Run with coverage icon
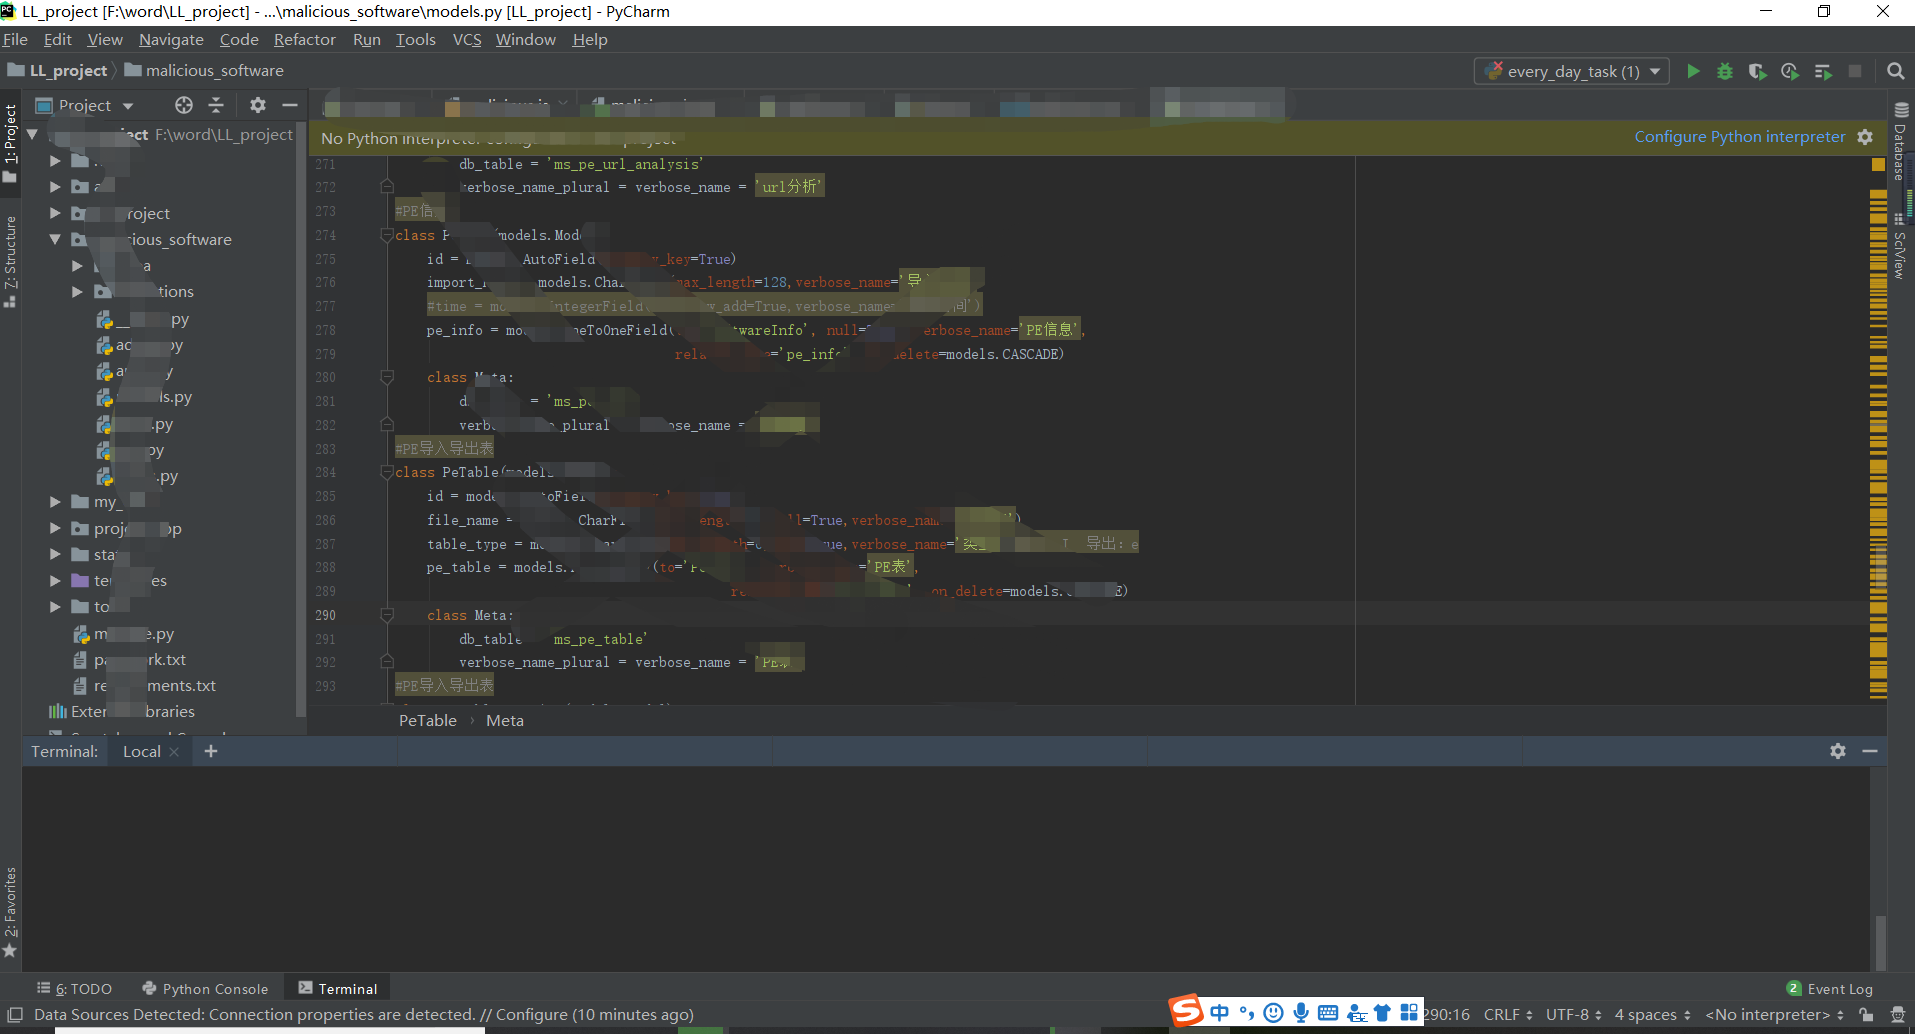1915x1034 pixels. pos(1757,71)
